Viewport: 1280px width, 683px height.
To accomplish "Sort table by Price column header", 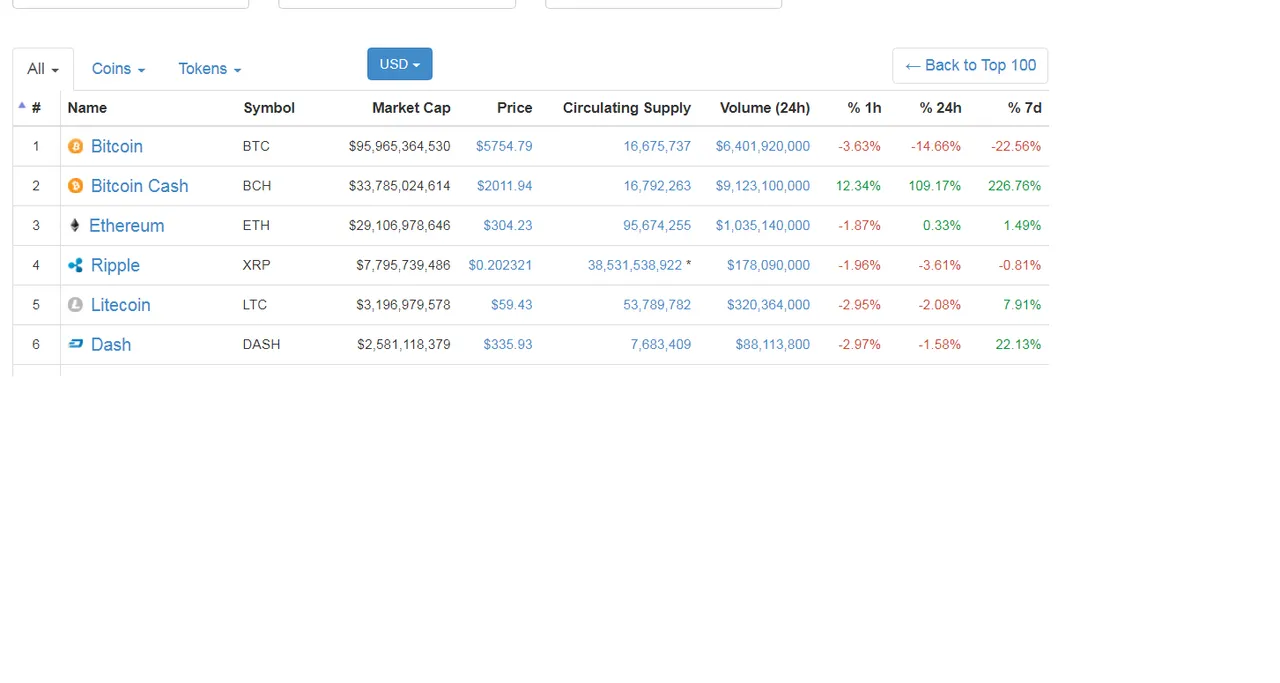I will click(514, 108).
